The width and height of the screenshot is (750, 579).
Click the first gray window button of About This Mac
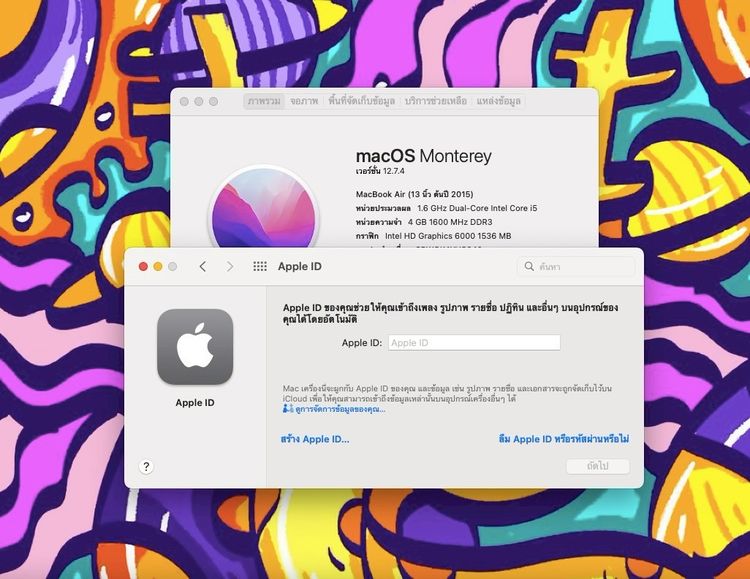click(x=184, y=101)
